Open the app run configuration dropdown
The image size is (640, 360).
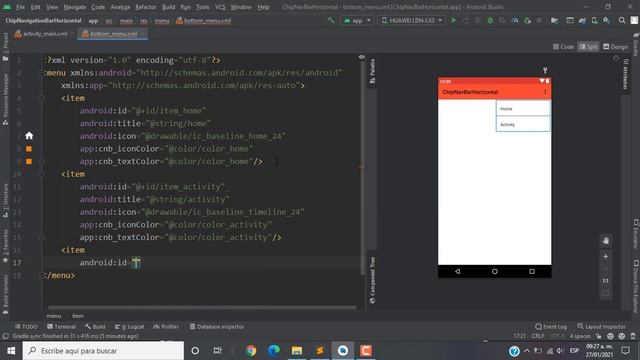357,20
